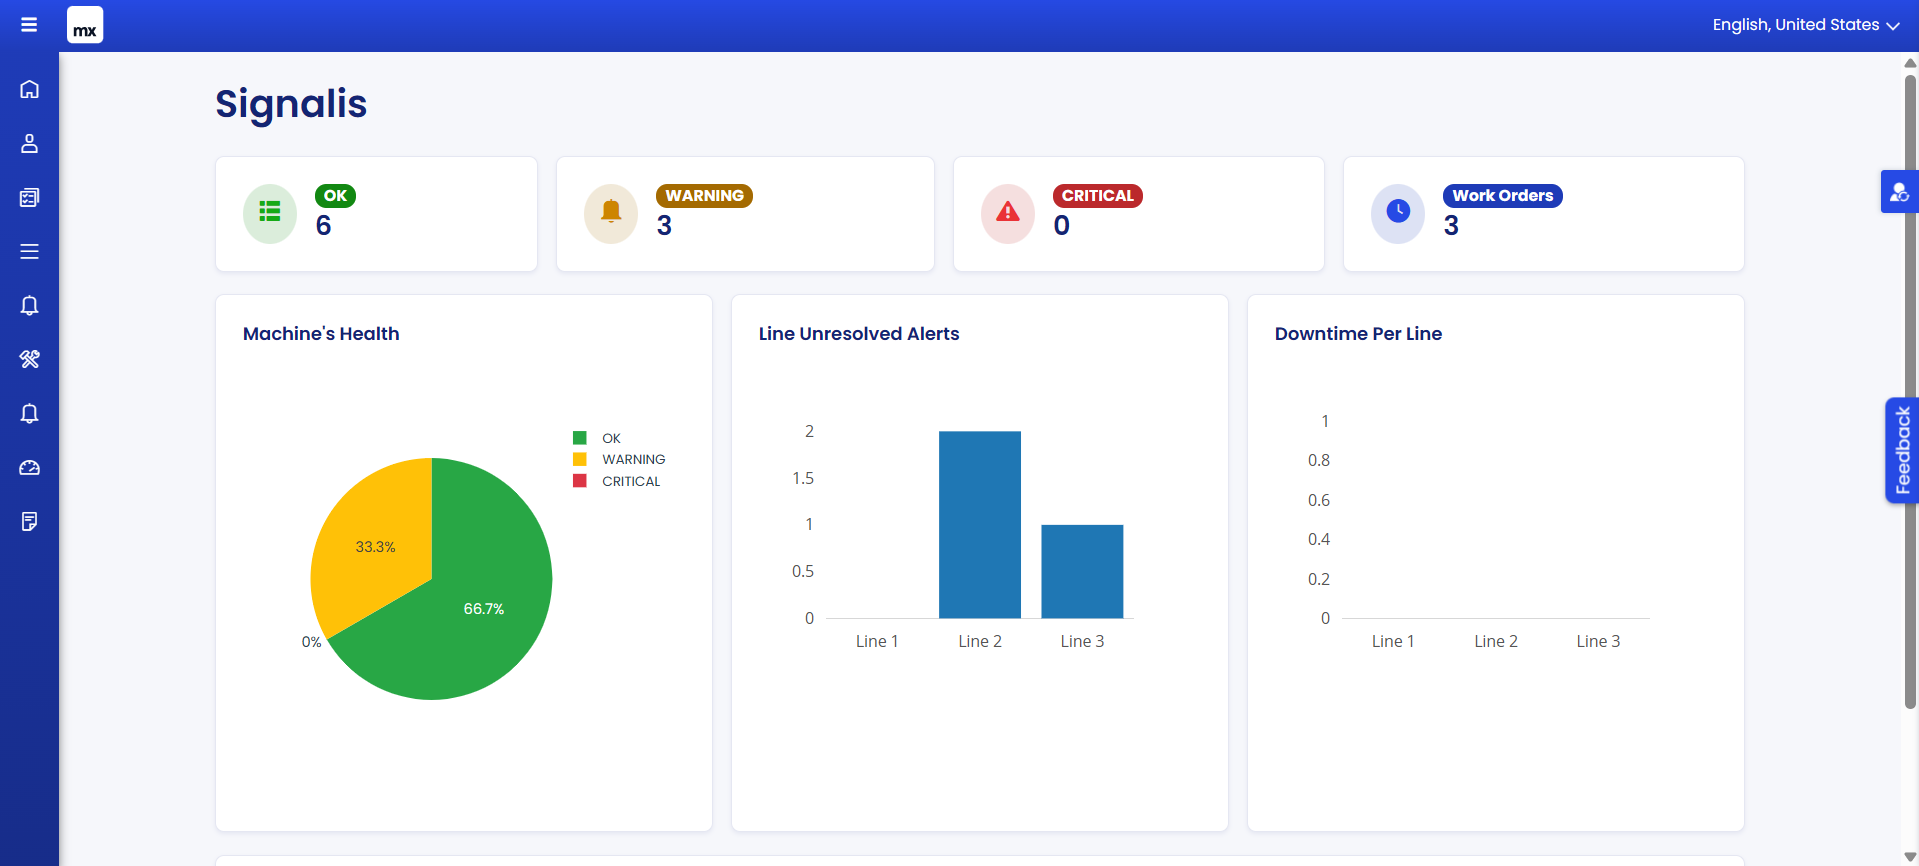Click the Line 1 label in Unresolved Alerts chart
The width and height of the screenshot is (1919, 866).
(877, 641)
